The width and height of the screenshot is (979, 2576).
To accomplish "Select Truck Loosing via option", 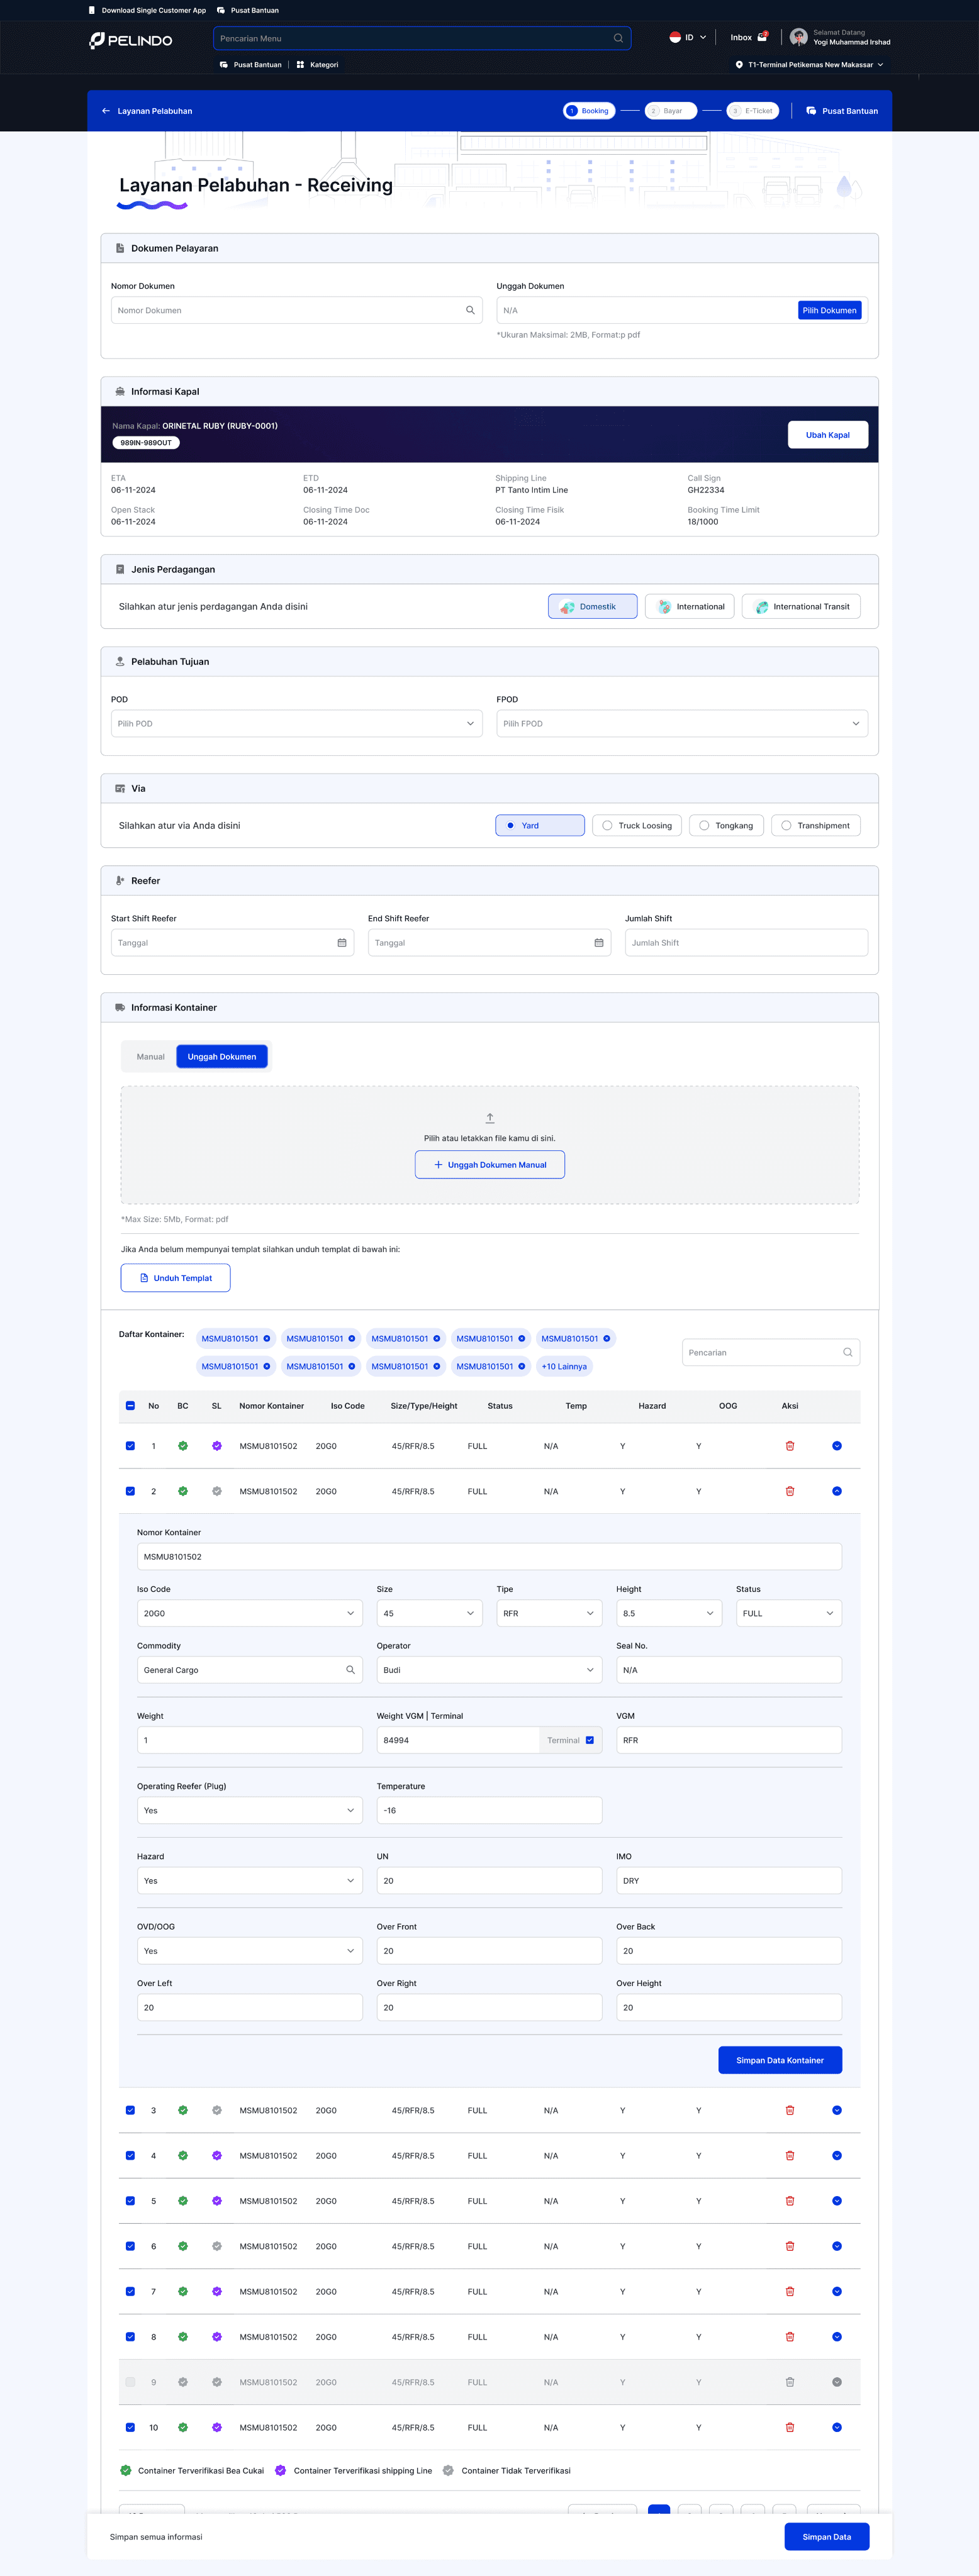I will pos(637,826).
